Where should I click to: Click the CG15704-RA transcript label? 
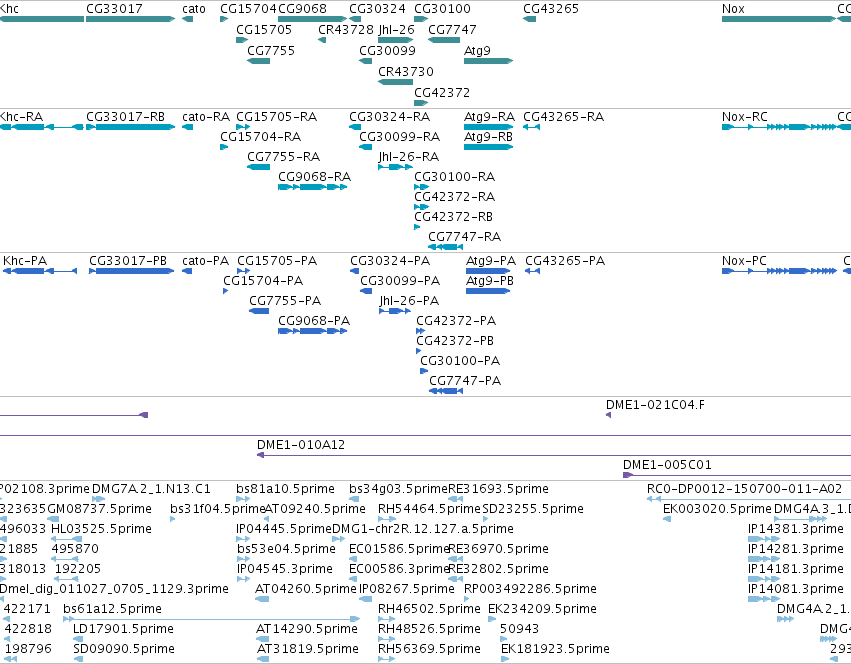point(261,136)
